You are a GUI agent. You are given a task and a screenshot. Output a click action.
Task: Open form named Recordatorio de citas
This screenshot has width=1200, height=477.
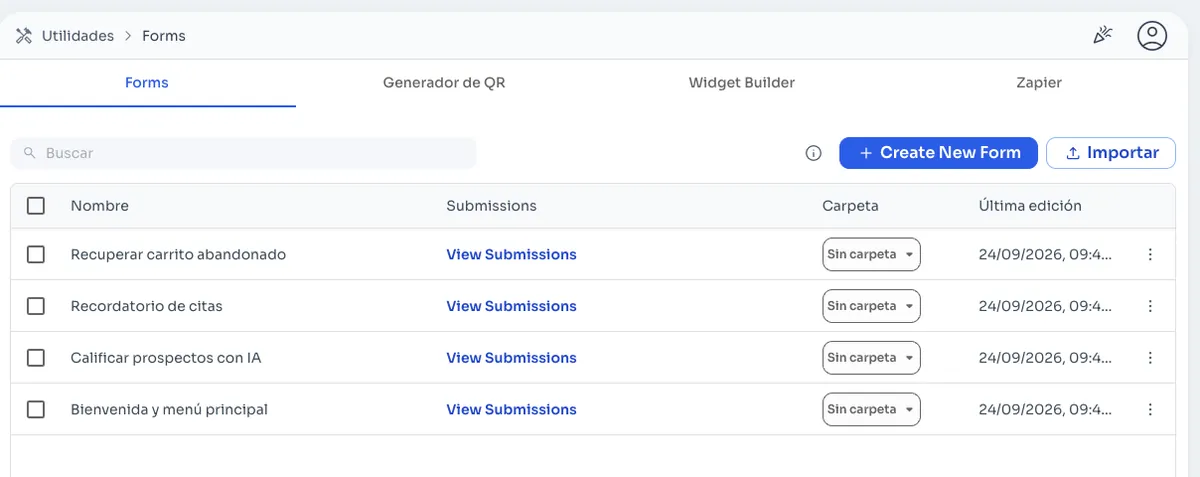coord(147,306)
